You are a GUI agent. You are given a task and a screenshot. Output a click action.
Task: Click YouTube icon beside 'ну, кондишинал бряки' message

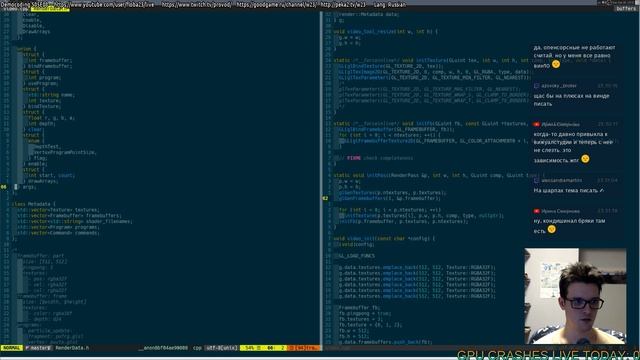pyautogui.click(x=536, y=211)
